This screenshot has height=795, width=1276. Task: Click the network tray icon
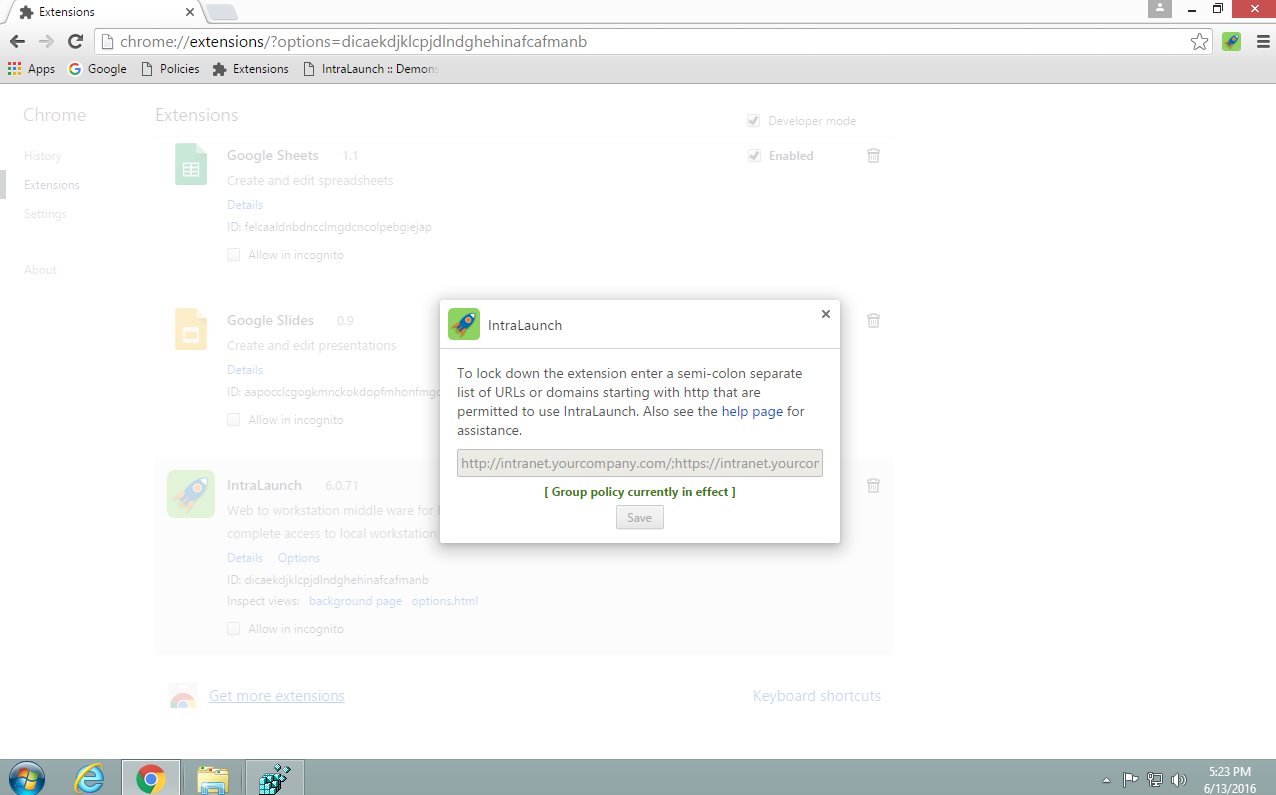click(1155, 779)
